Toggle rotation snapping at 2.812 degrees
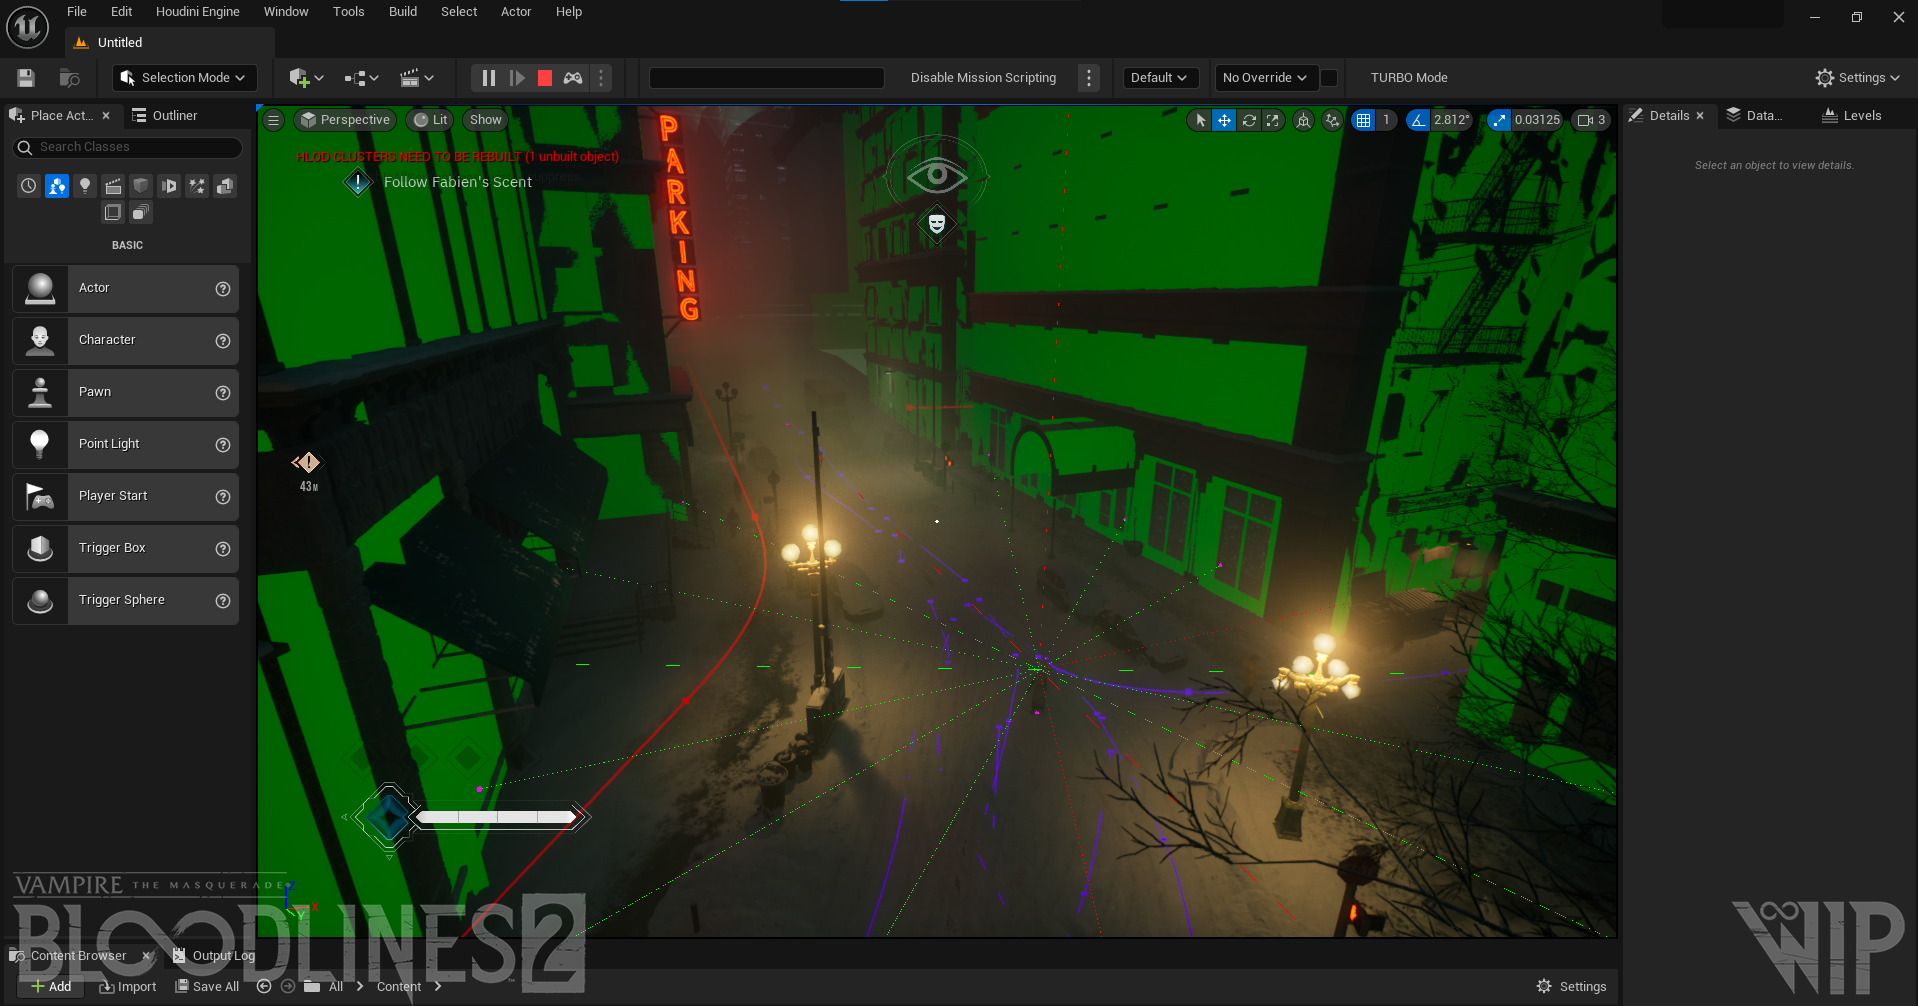This screenshot has height=1006, width=1918. tap(1419, 119)
